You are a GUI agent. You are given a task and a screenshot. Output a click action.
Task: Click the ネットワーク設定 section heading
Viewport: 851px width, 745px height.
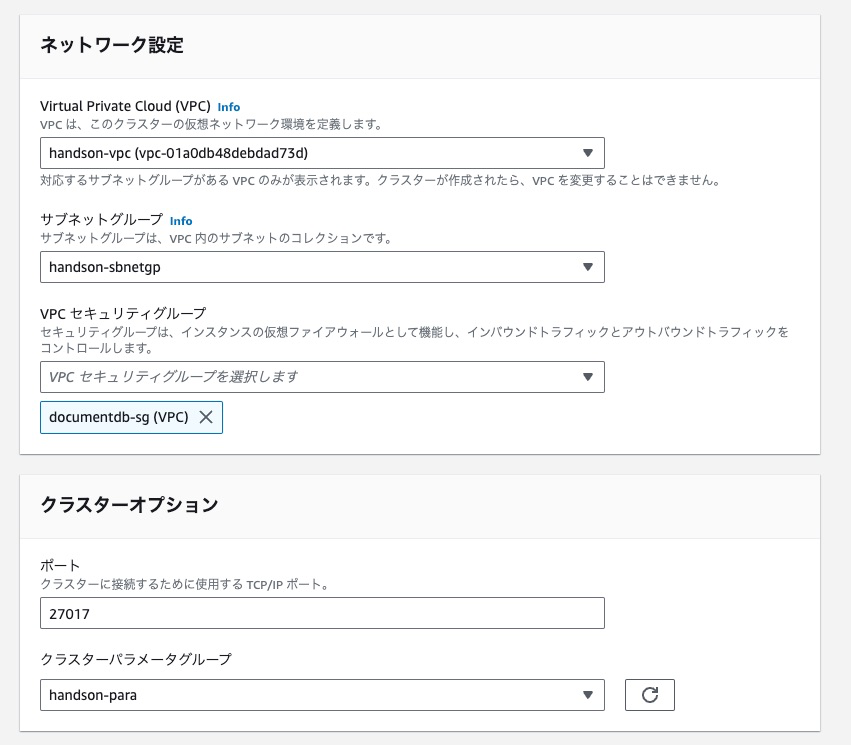coord(112,44)
